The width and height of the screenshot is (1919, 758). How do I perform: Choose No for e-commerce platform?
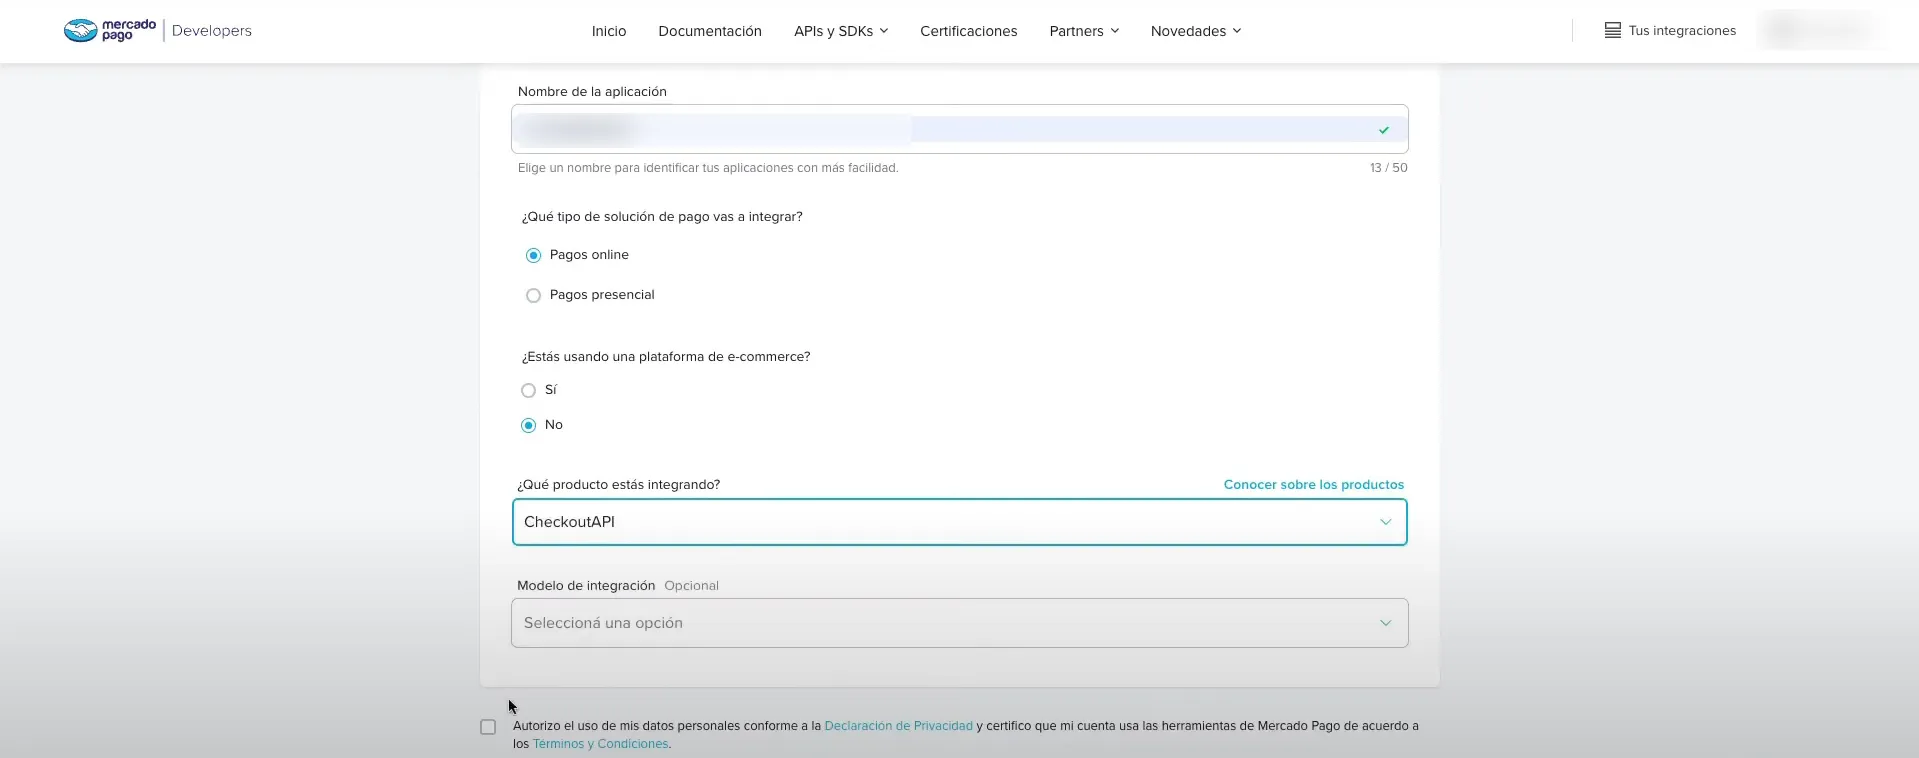coord(528,425)
